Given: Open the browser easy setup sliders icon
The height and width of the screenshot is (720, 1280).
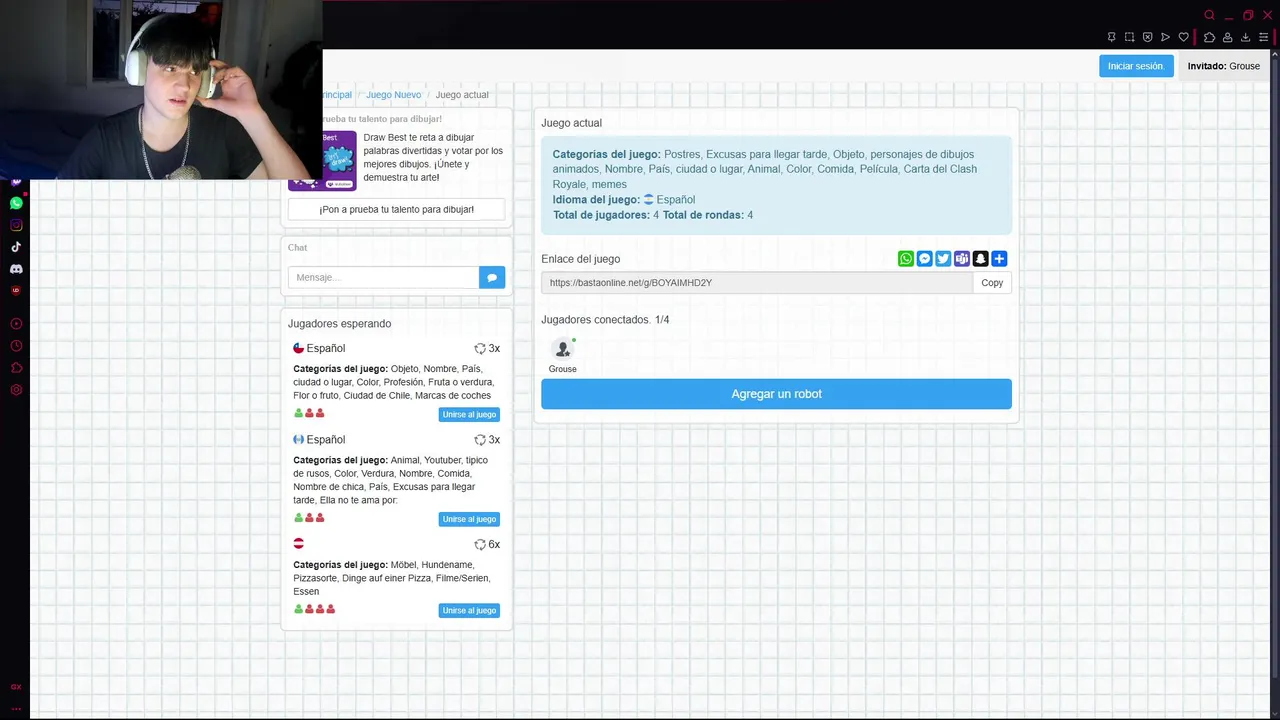Looking at the screenshot, I should (1264, 37).
